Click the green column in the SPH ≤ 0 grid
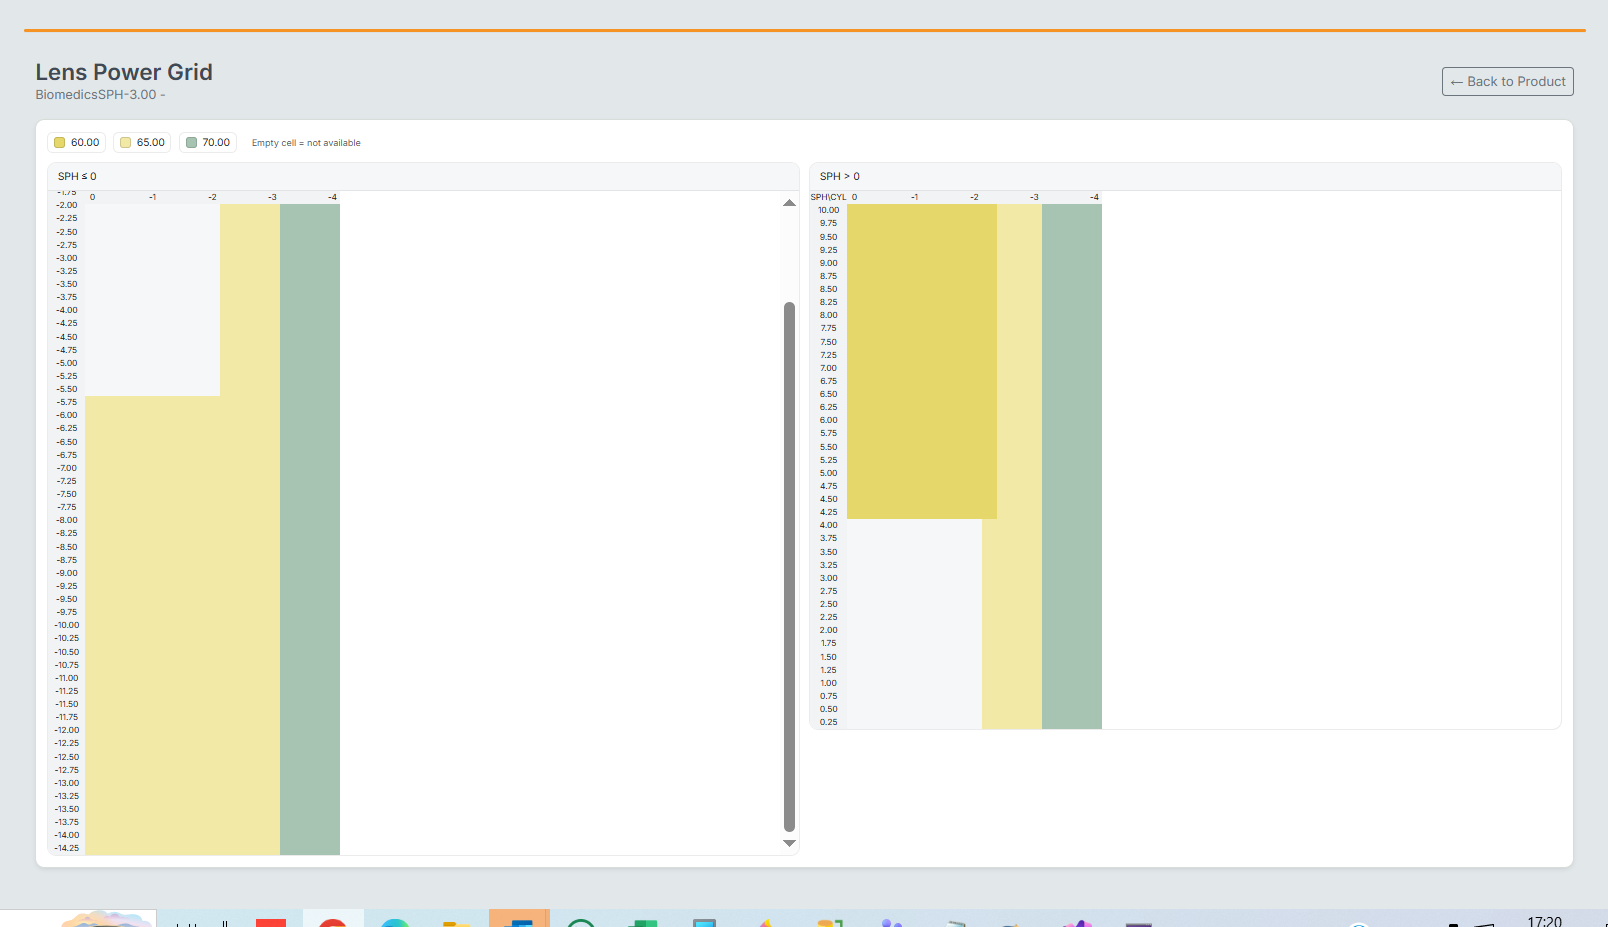Image resolution: width=1608 pixels, height=927 pixels. [x=309, y=528]
